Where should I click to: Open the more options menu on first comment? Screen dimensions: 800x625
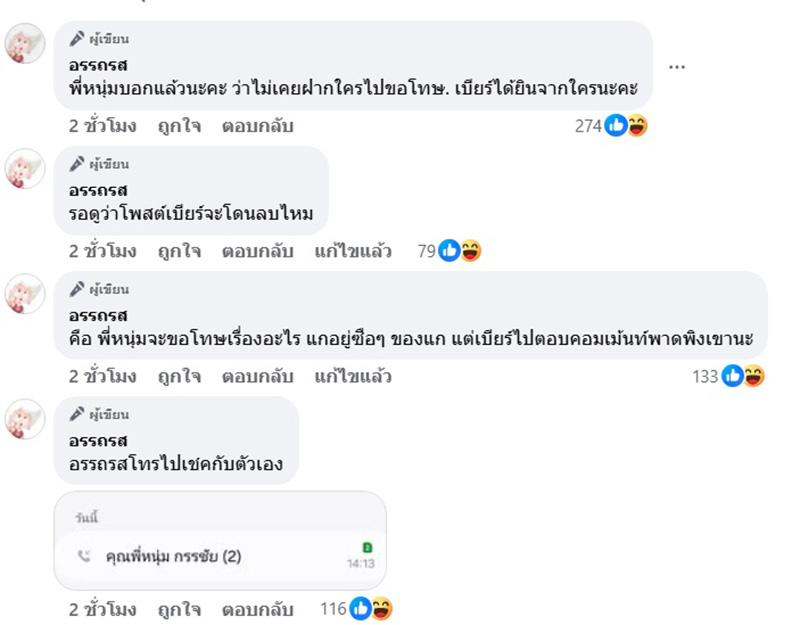click(679, 66)
